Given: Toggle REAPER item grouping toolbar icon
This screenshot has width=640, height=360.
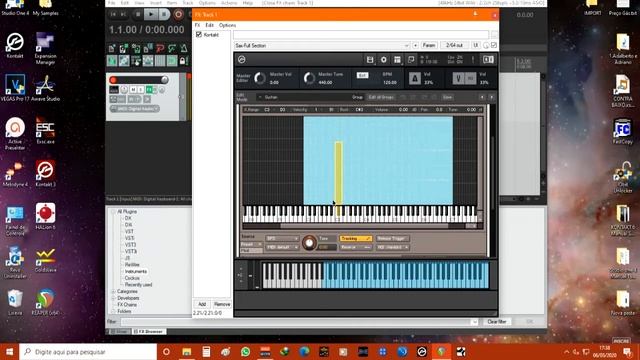Looking at the screenshot, I should click(x=124, y=61).
